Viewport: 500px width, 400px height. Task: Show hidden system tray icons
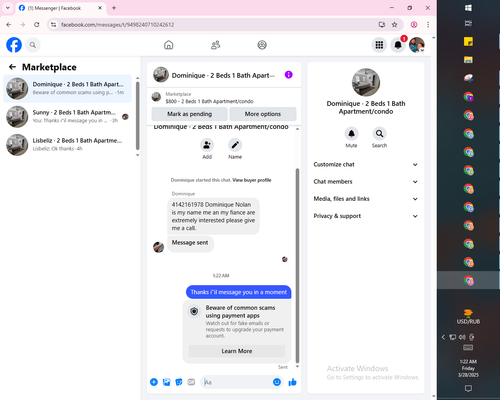pos(443,337)
